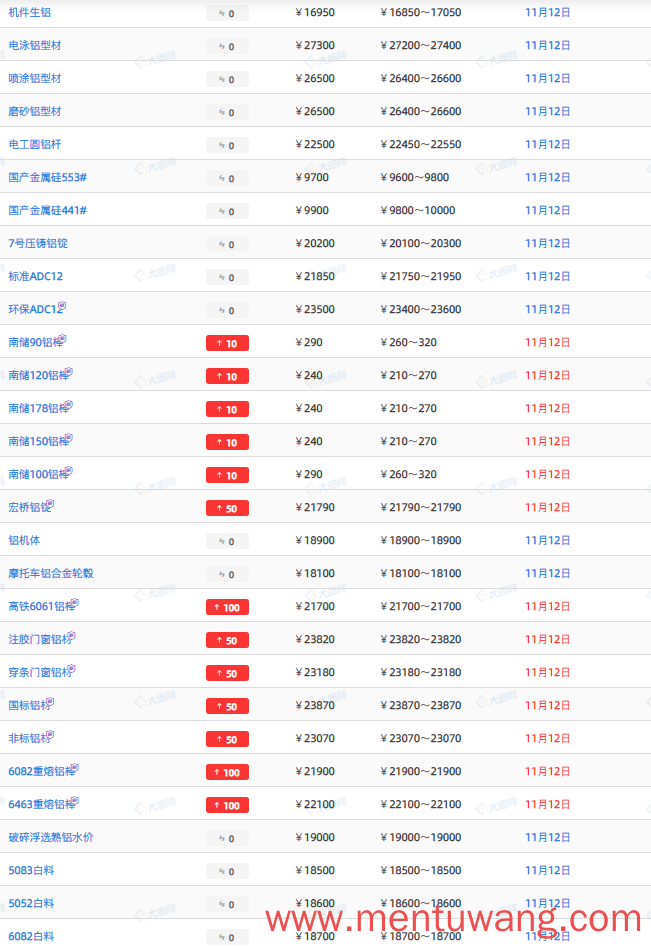Click the note icon beside 环保ADC12
This screenshot has width=651, height=949.
coord(62,306)
